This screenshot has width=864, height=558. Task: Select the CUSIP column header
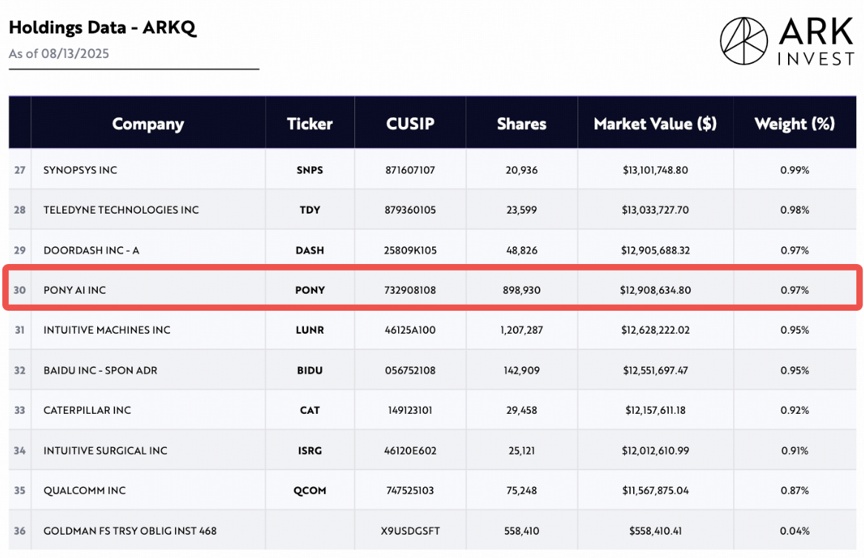tap(410, 124)
